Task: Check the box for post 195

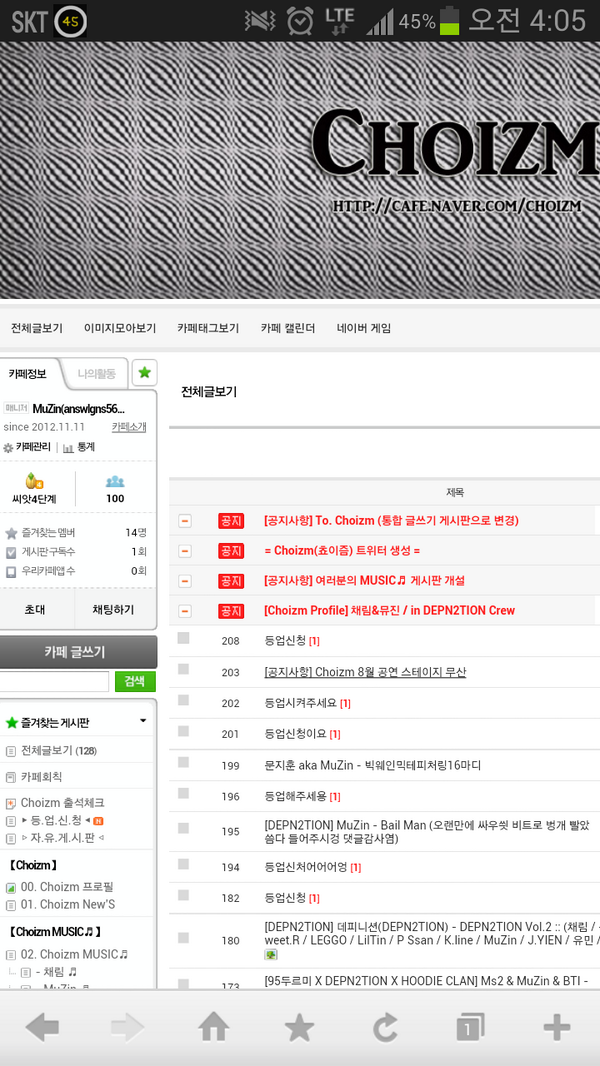Action: point(183,828)
